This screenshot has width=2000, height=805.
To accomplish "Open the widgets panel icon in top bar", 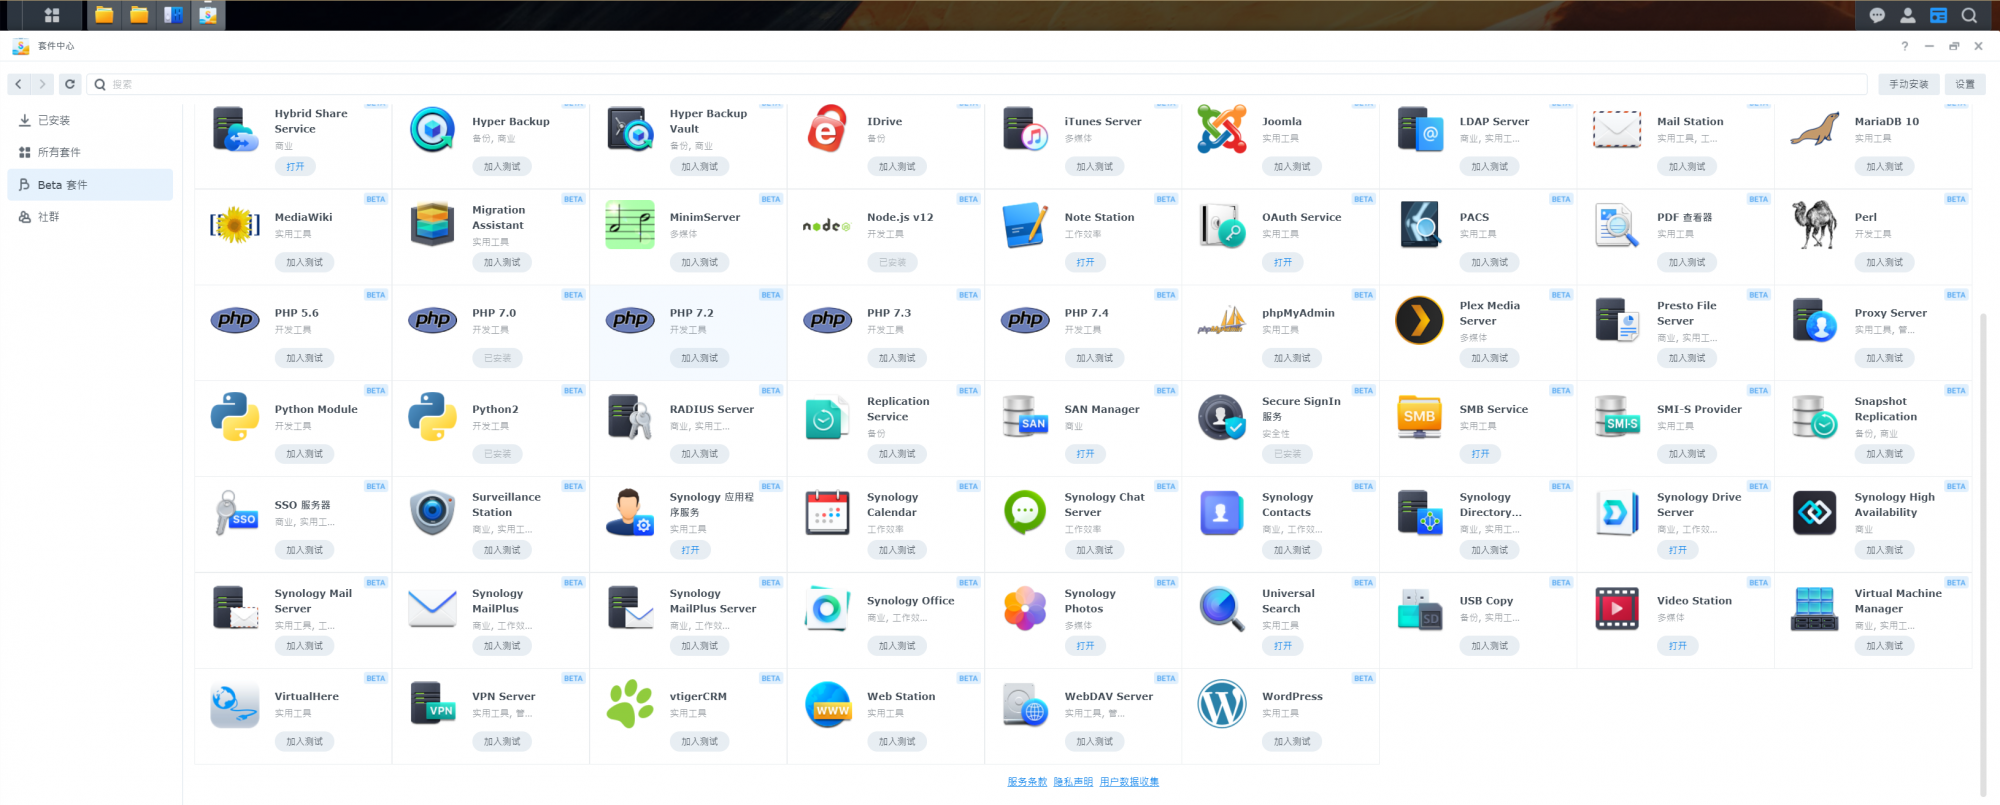I will [x=1938, y=15].
